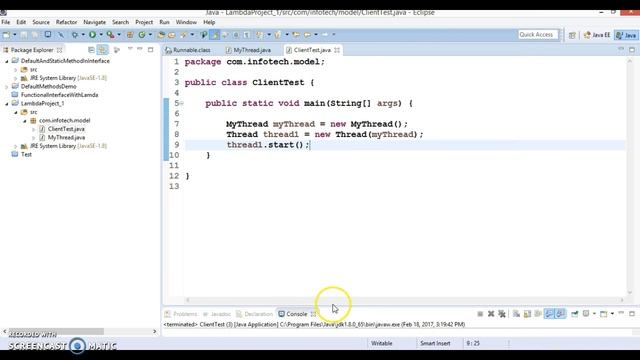The width and height of the screenshot is (640, 360).
Task: Select the Test project in explorer
Action: point(26,154)
